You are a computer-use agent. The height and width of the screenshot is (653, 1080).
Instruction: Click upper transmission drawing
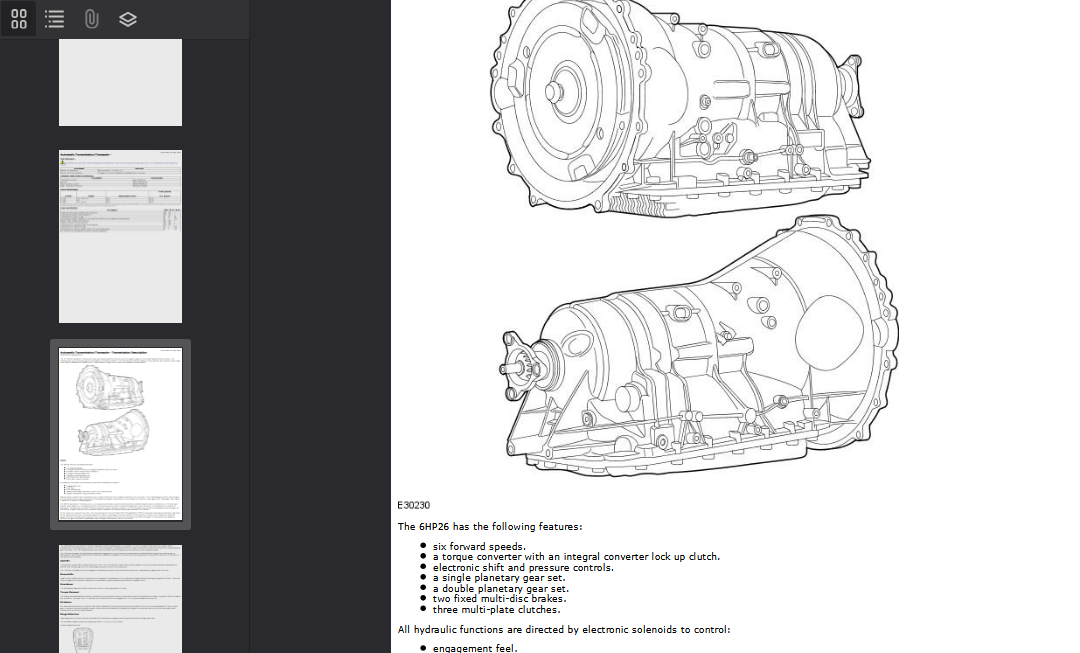(680, 107)
